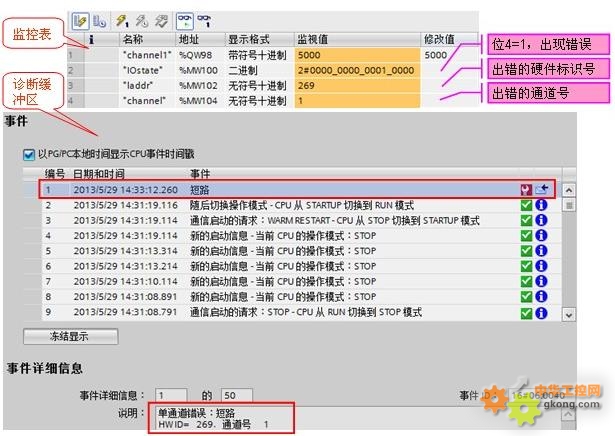The image size is (615, 436).
Task: Click green check icon for event 4
Action: pos(526,235)
